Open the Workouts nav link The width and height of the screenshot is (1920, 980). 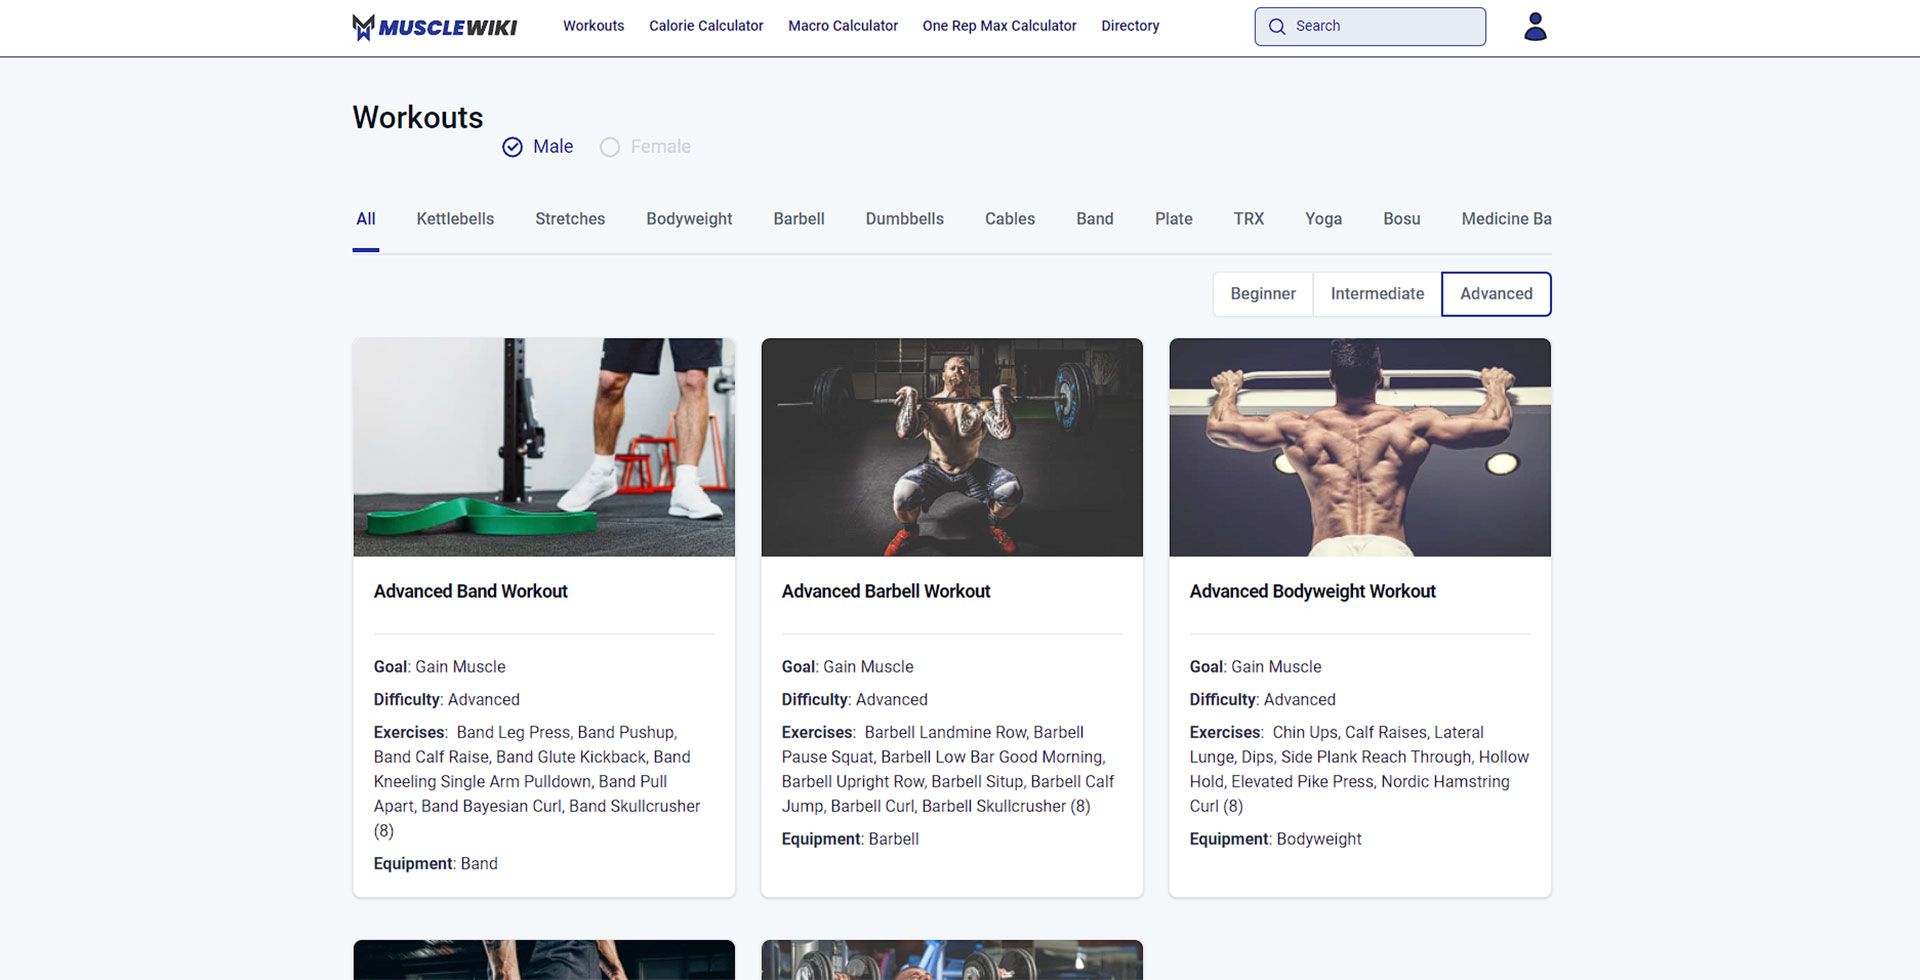coord(593,26)
